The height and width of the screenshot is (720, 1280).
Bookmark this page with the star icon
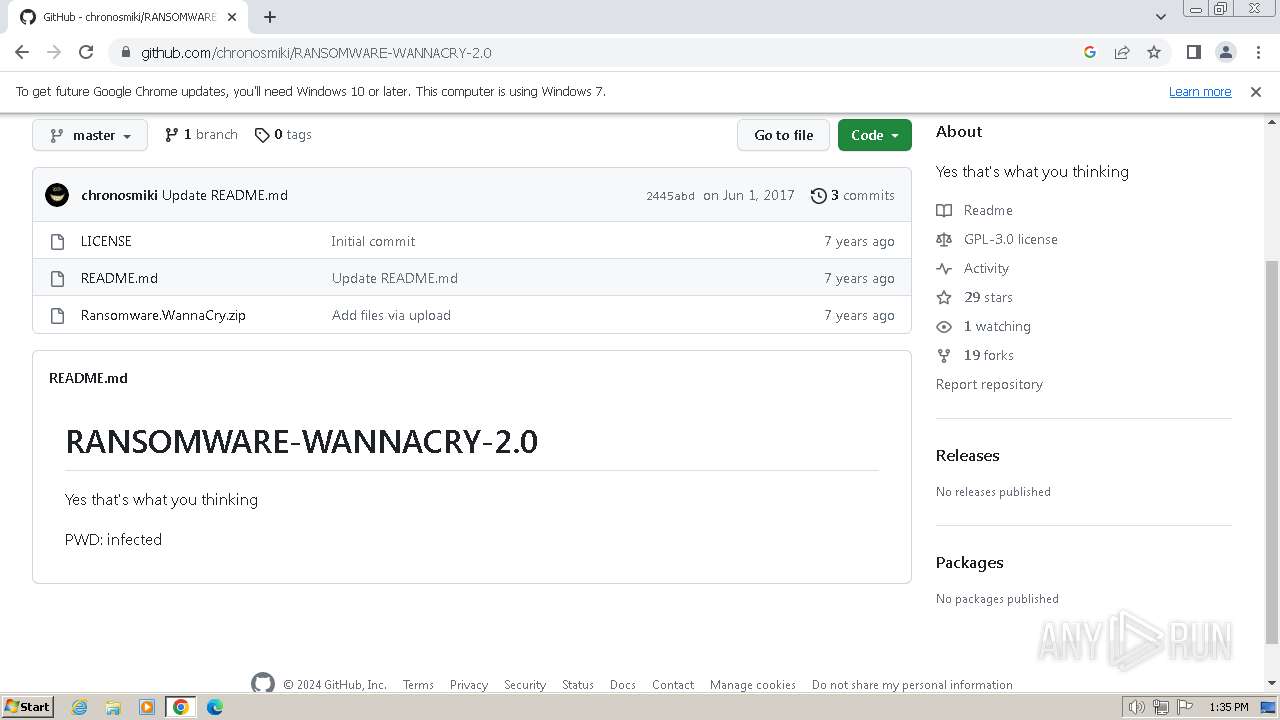coord(1154,52)
